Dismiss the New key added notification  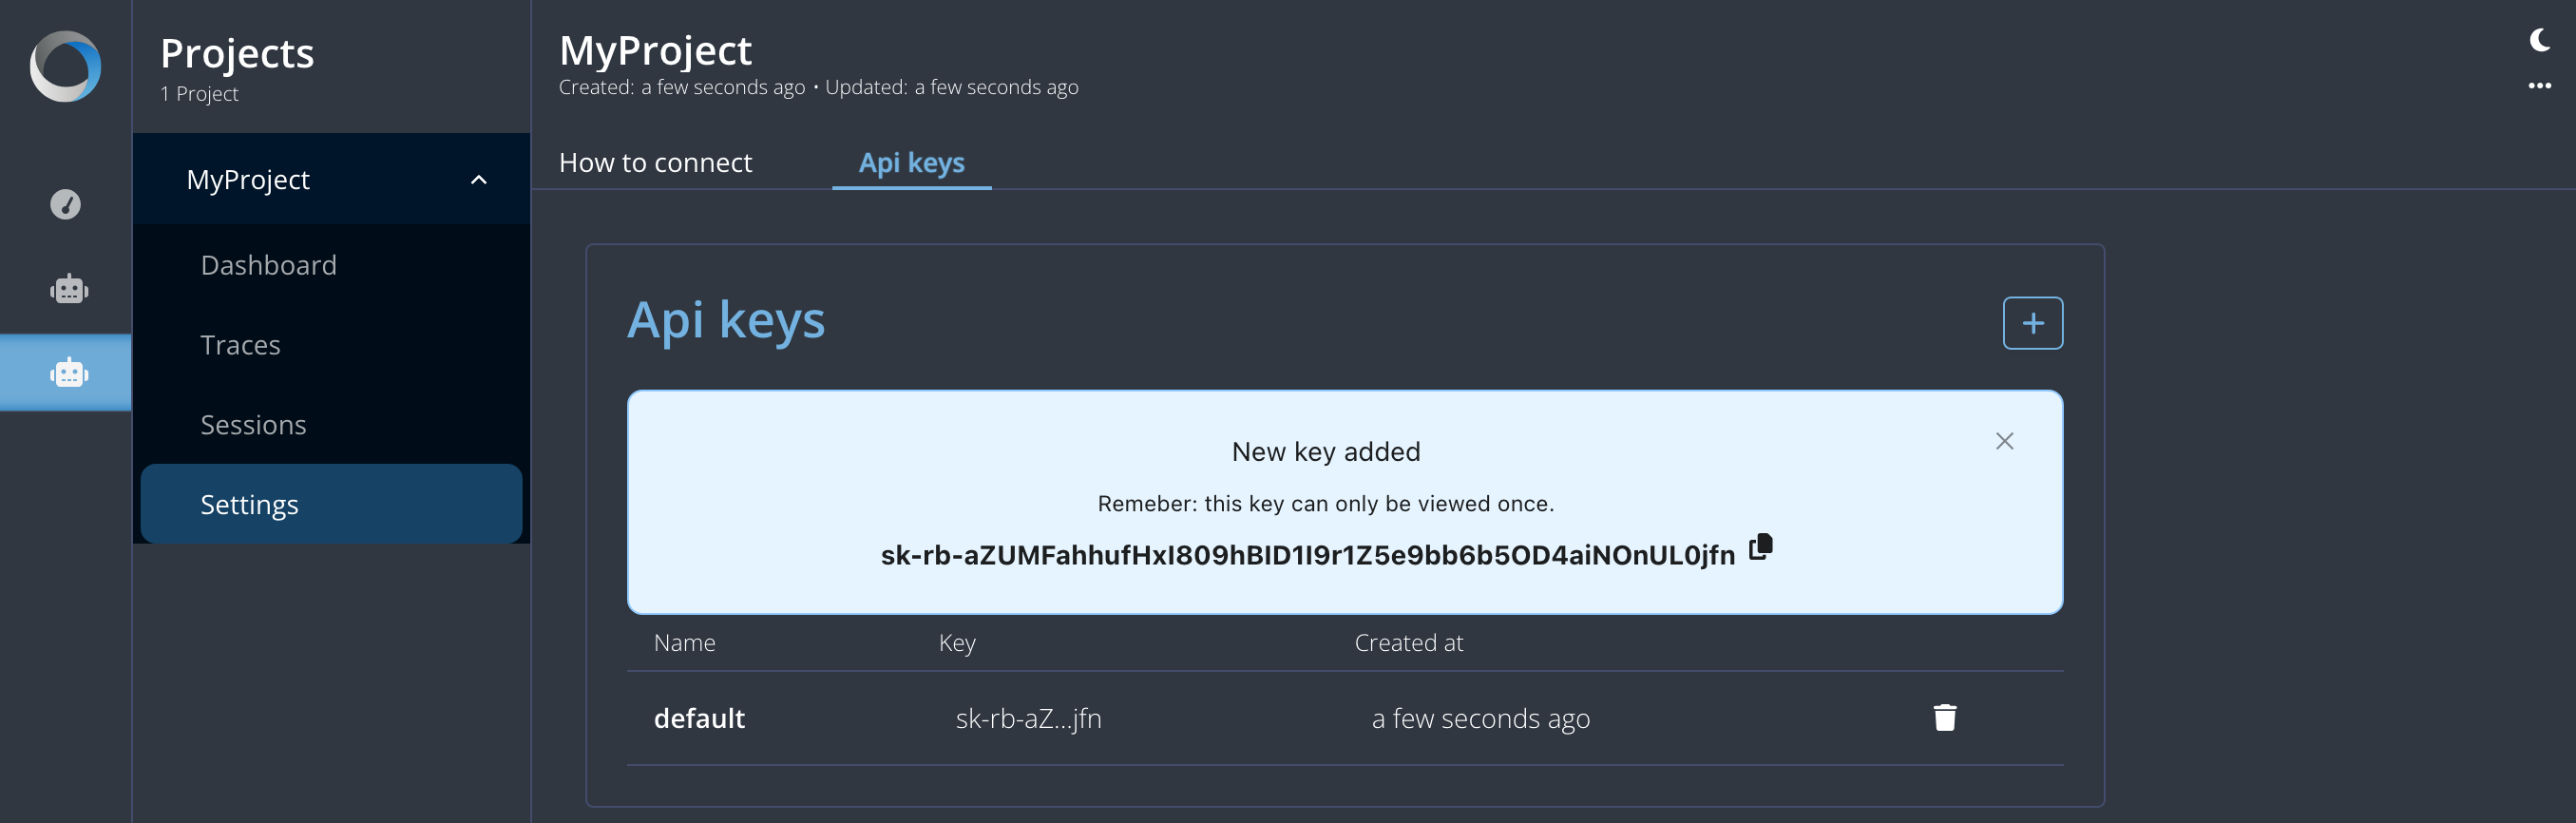click(2004, 441)
